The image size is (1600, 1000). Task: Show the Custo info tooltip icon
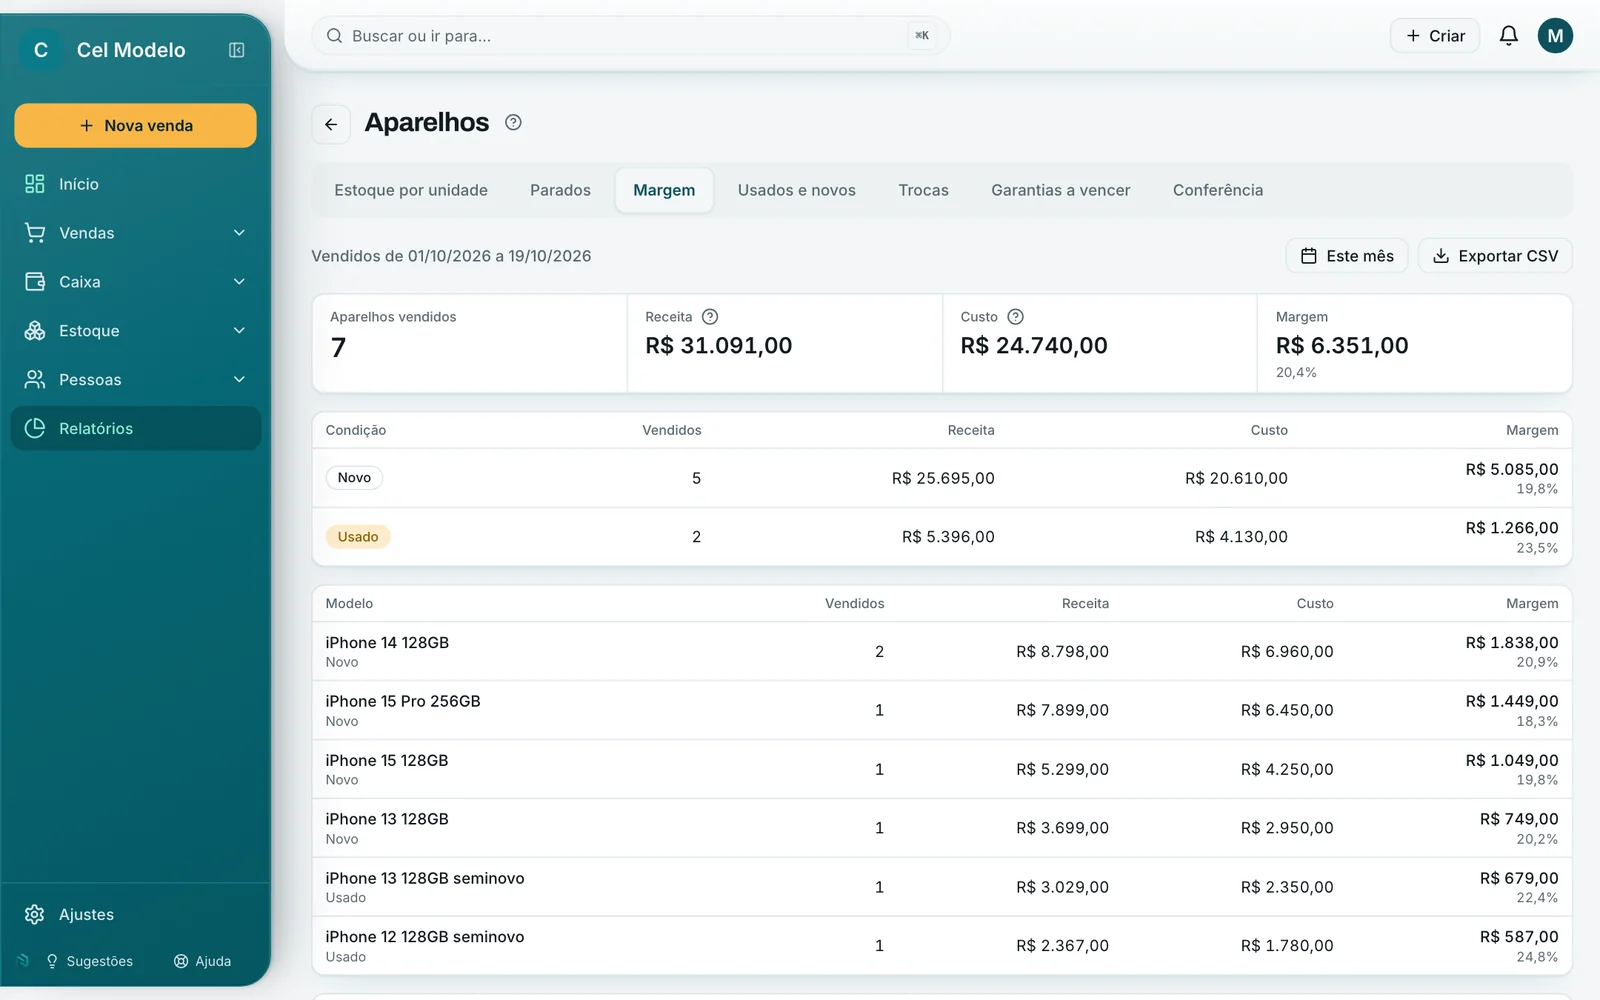pos(1015,317)
